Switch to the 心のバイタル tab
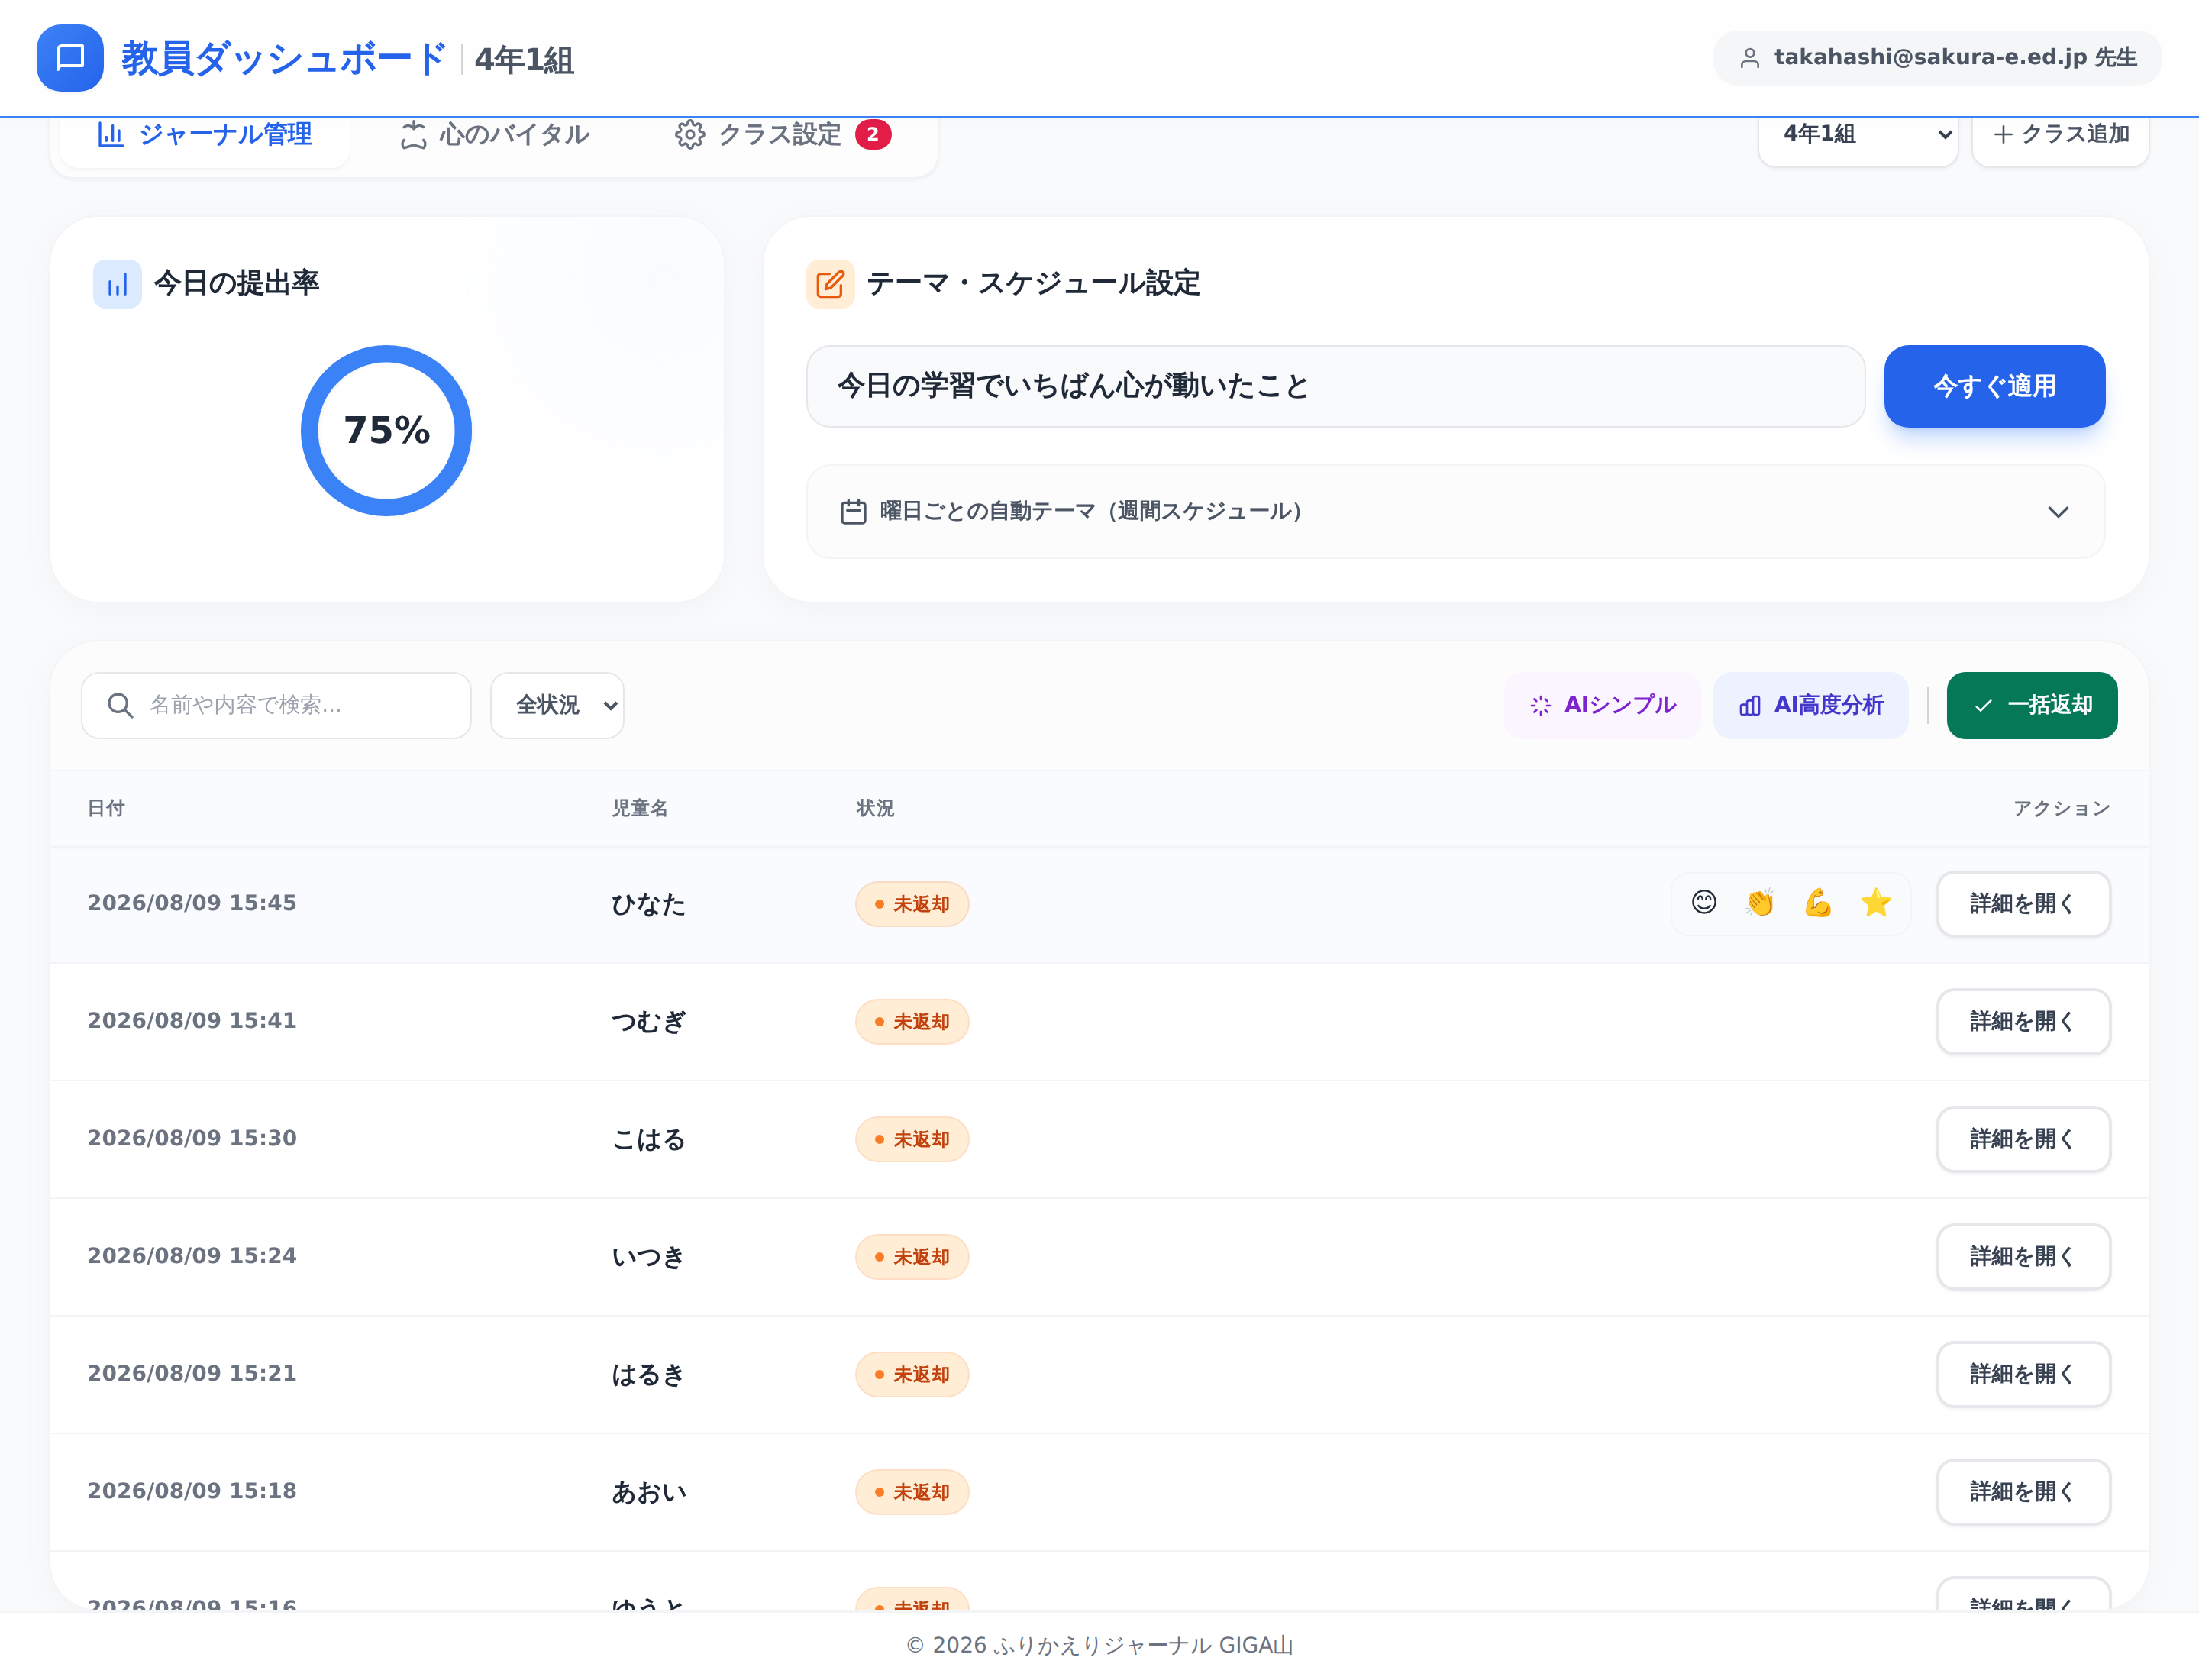Viewport: 2199px width, 1680px height. (x=495, y=134)
